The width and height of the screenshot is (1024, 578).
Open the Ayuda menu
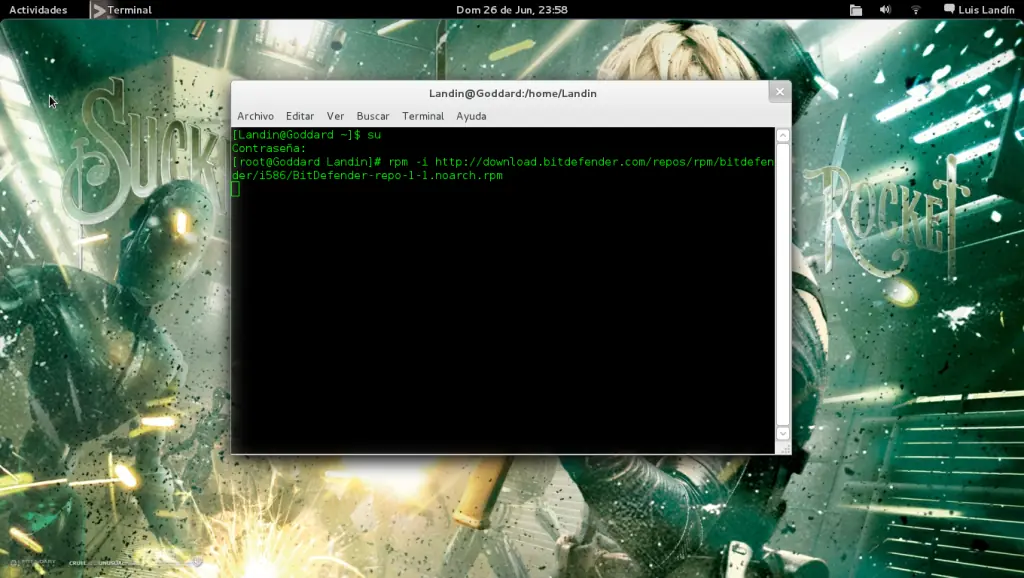click(471, 116)
